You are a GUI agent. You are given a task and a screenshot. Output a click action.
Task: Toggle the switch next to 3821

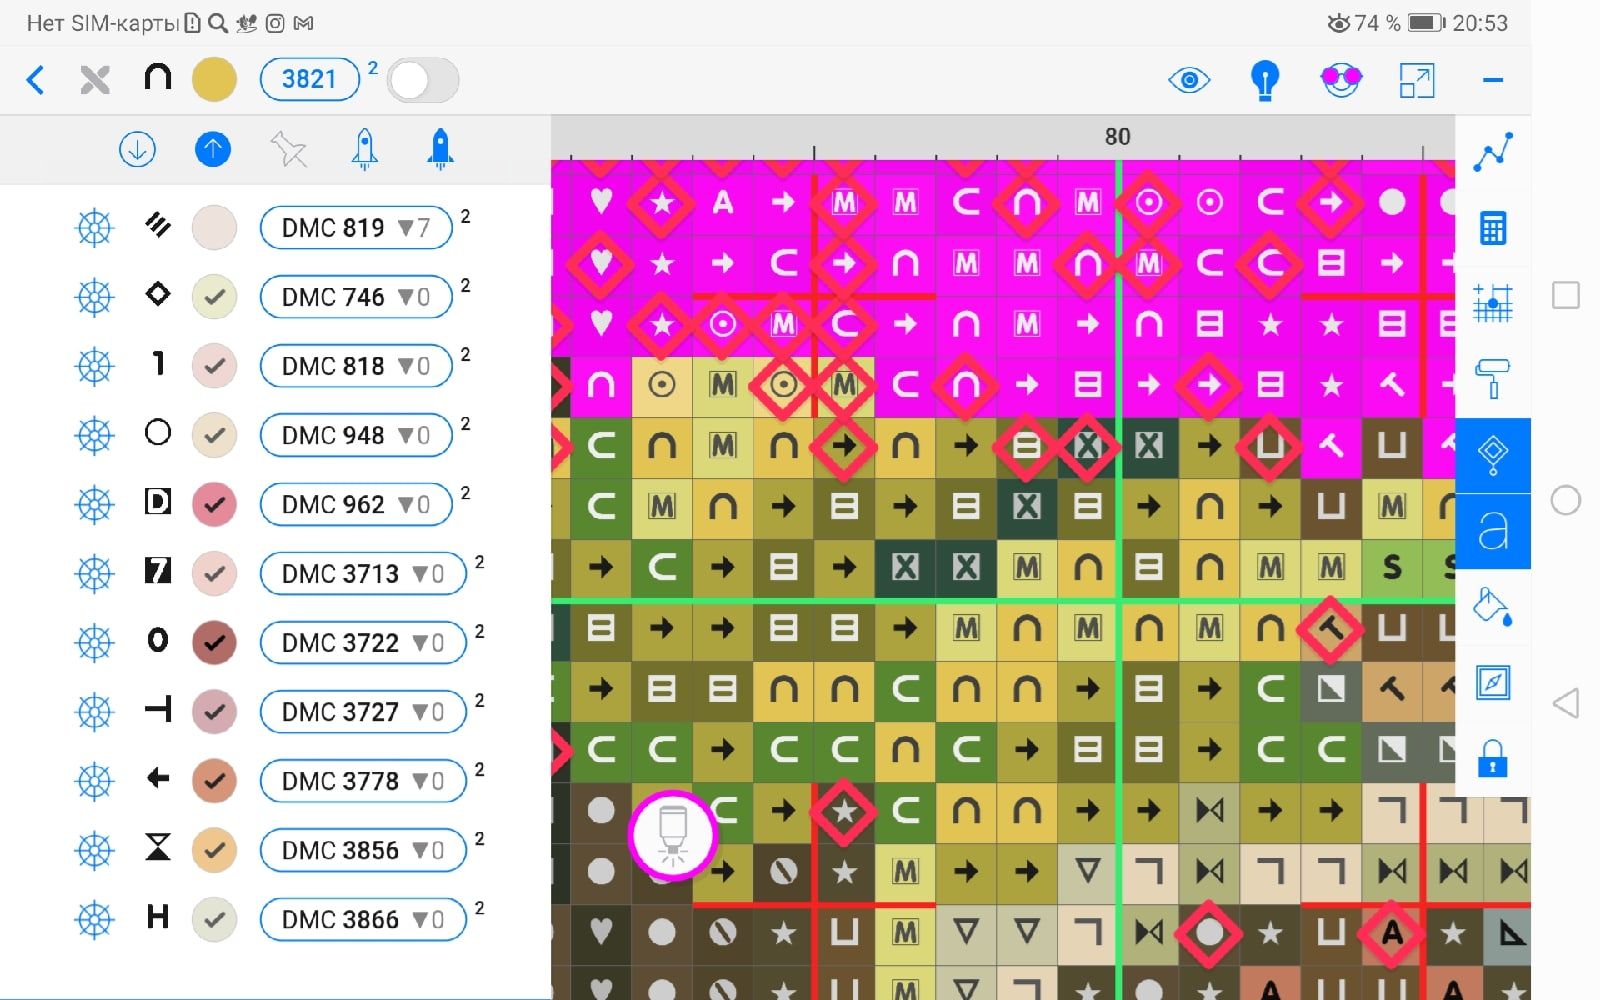[x=423, y=80]
